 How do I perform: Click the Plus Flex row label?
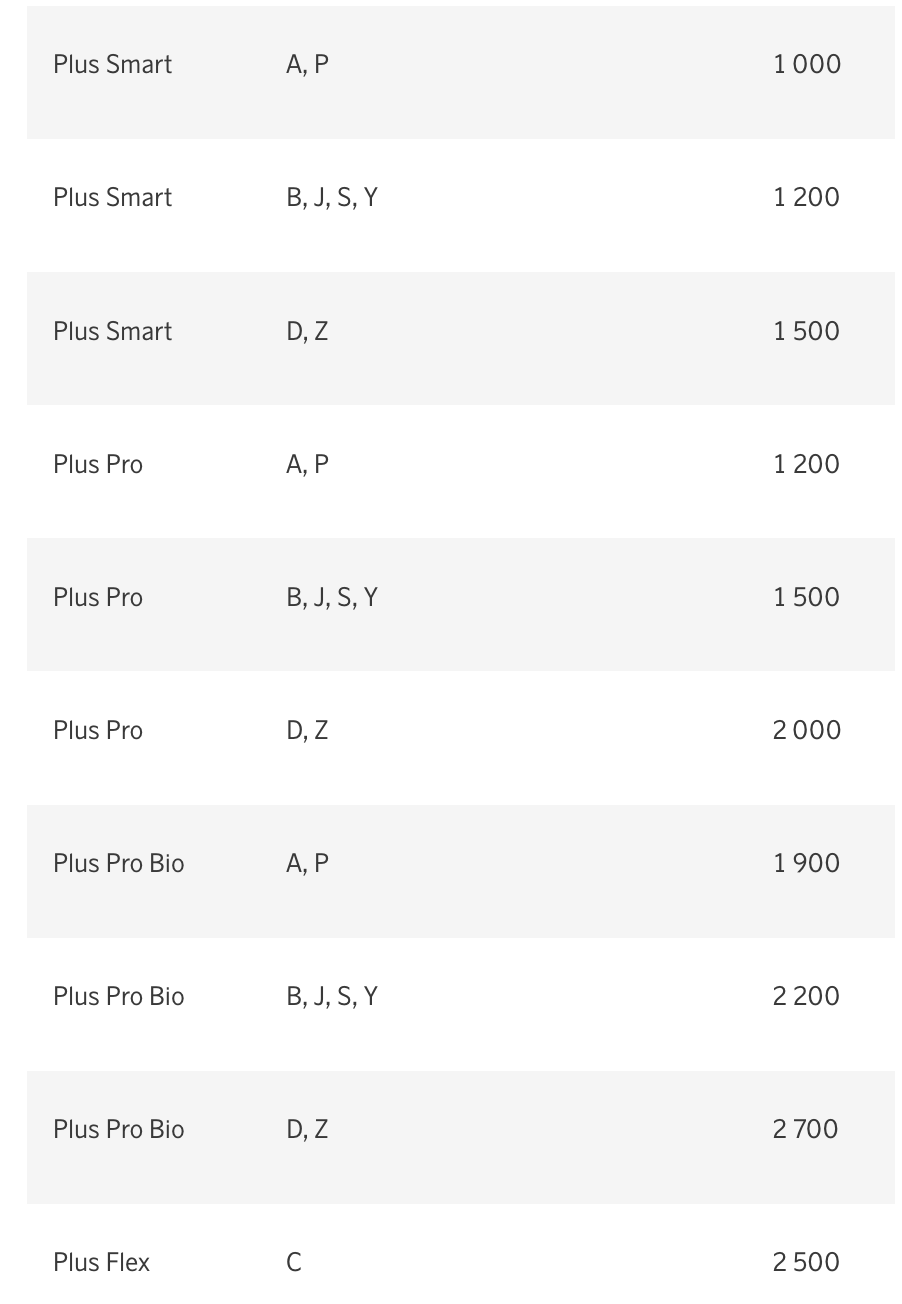coord(102,1262)
